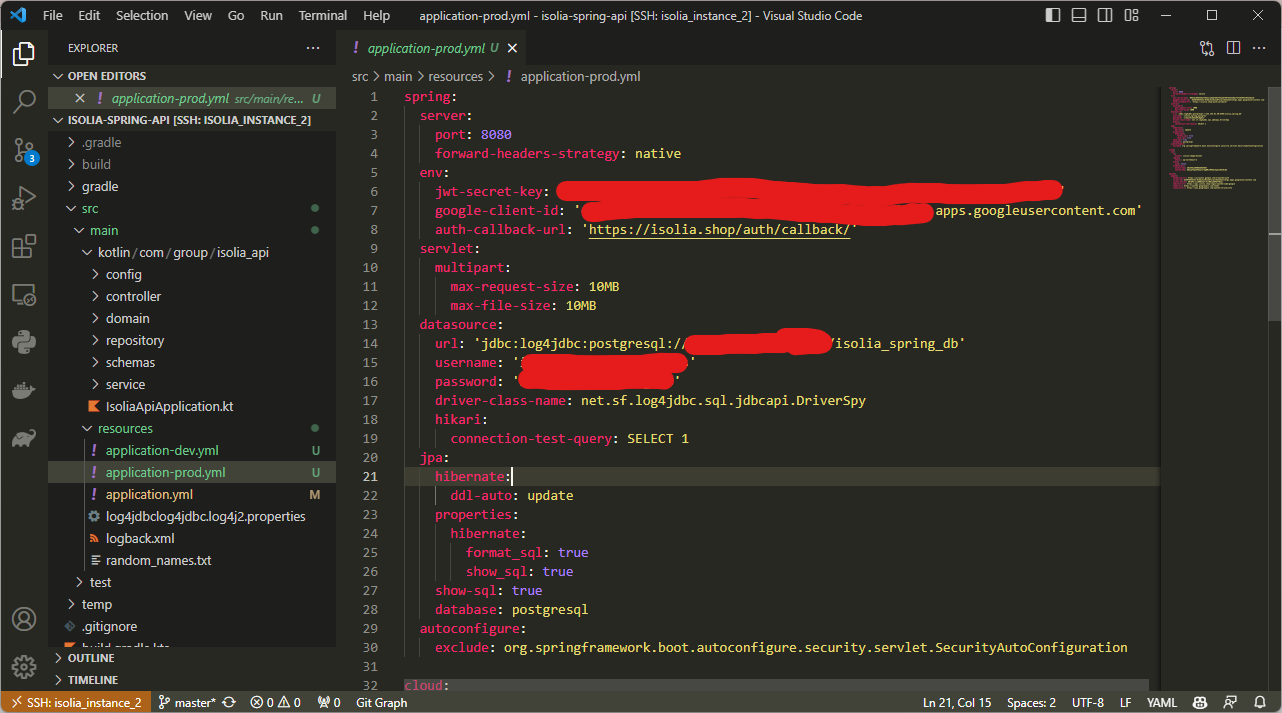The image size is (1282, 713).
Task: Collapse the Open Editors section
Action: pyautogui.click(x=192, y=76)
